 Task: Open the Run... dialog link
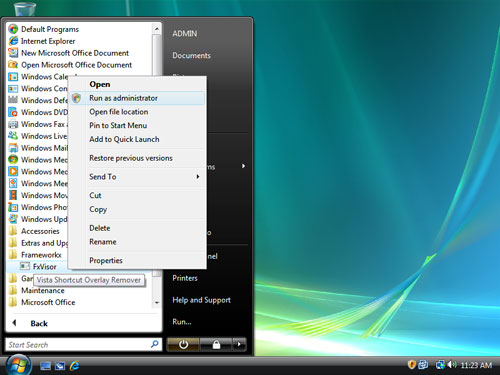coord(182,322)
